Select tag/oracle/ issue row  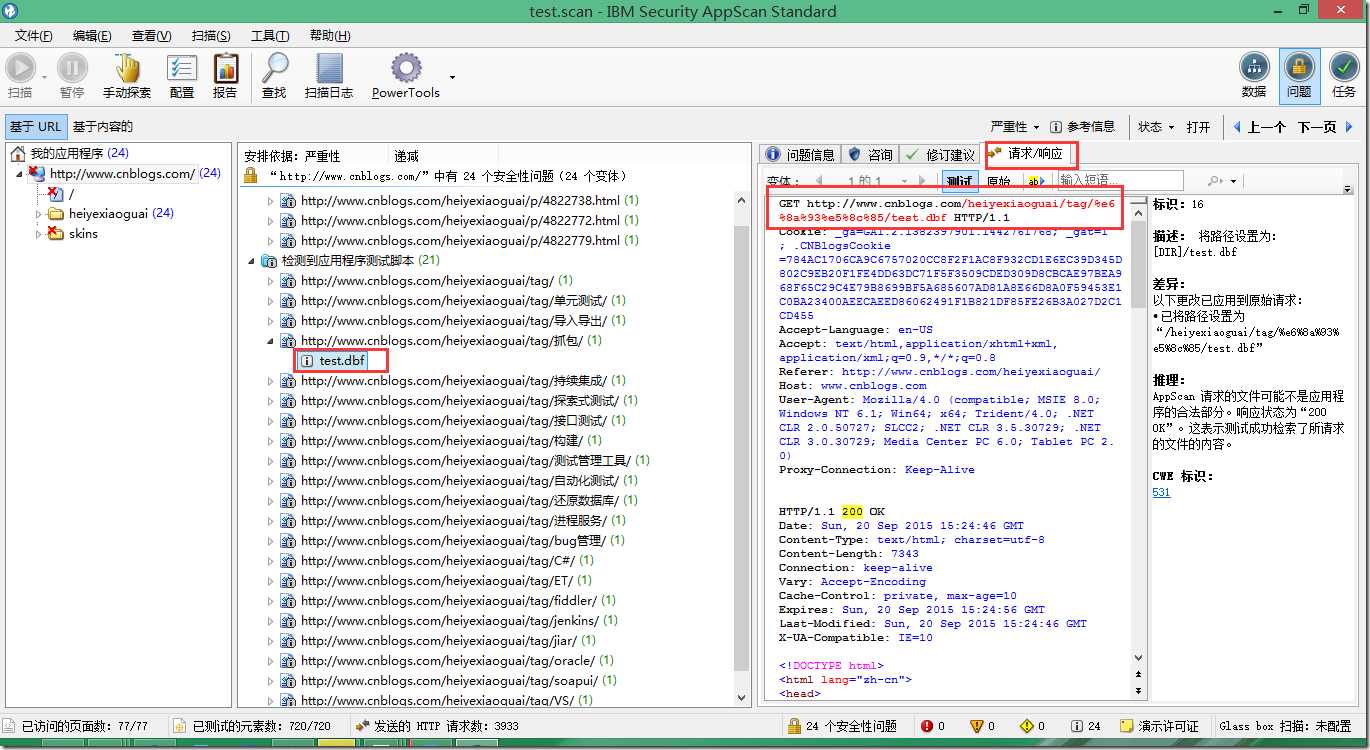click(447, 660)
